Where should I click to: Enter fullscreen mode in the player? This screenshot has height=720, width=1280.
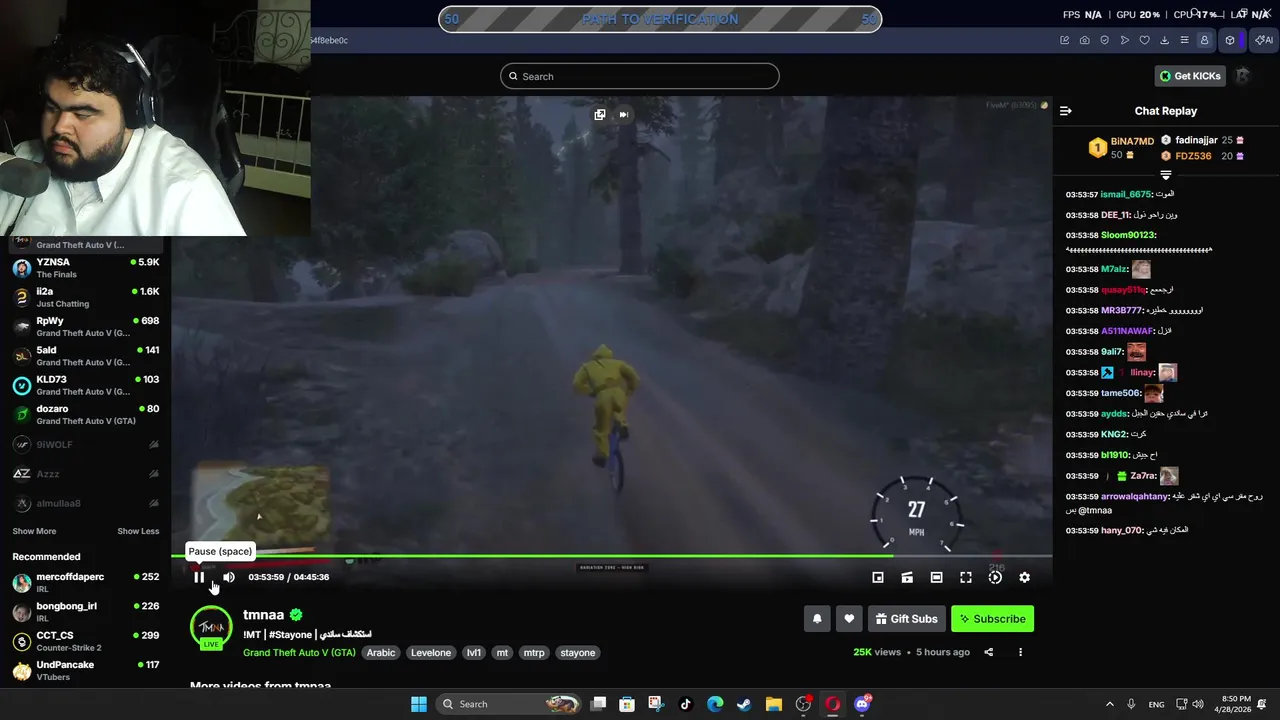(x=966, y=577)
